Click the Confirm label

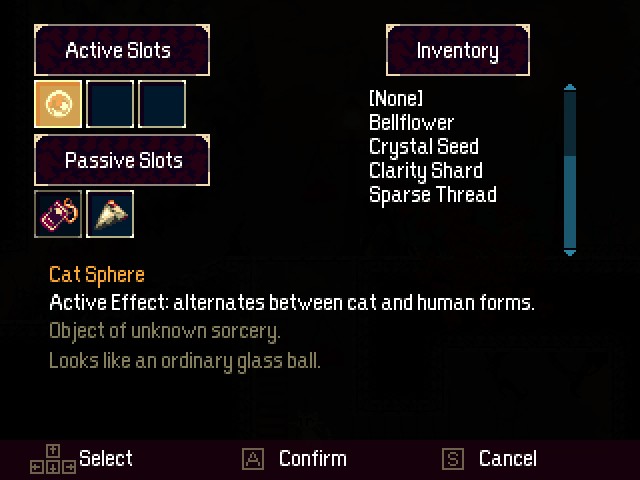(x=312, y=459)
